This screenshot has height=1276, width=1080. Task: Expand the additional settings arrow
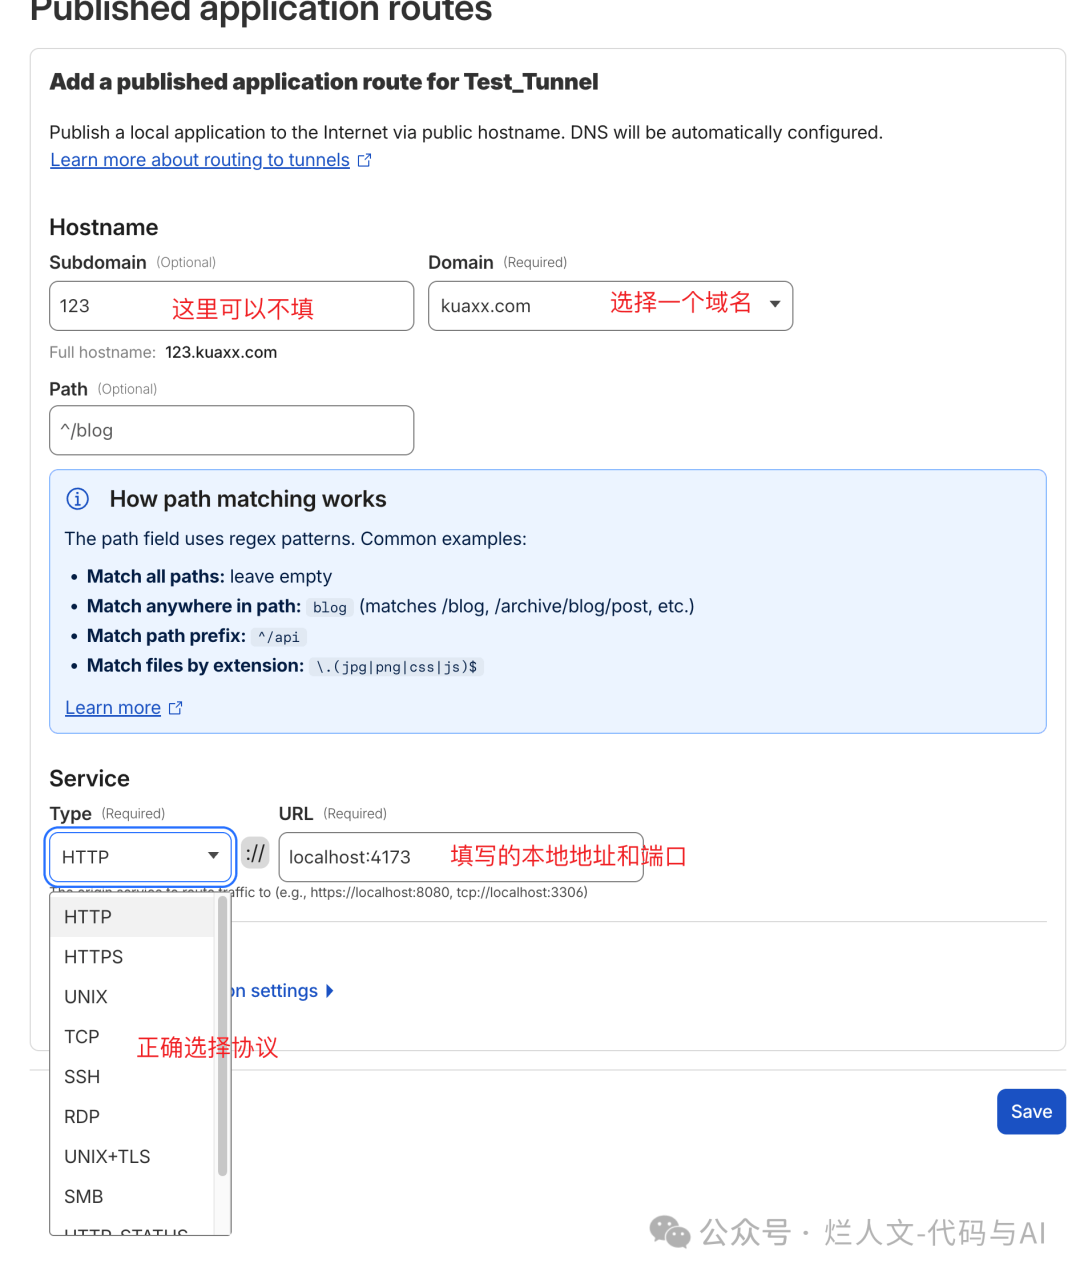330,991
